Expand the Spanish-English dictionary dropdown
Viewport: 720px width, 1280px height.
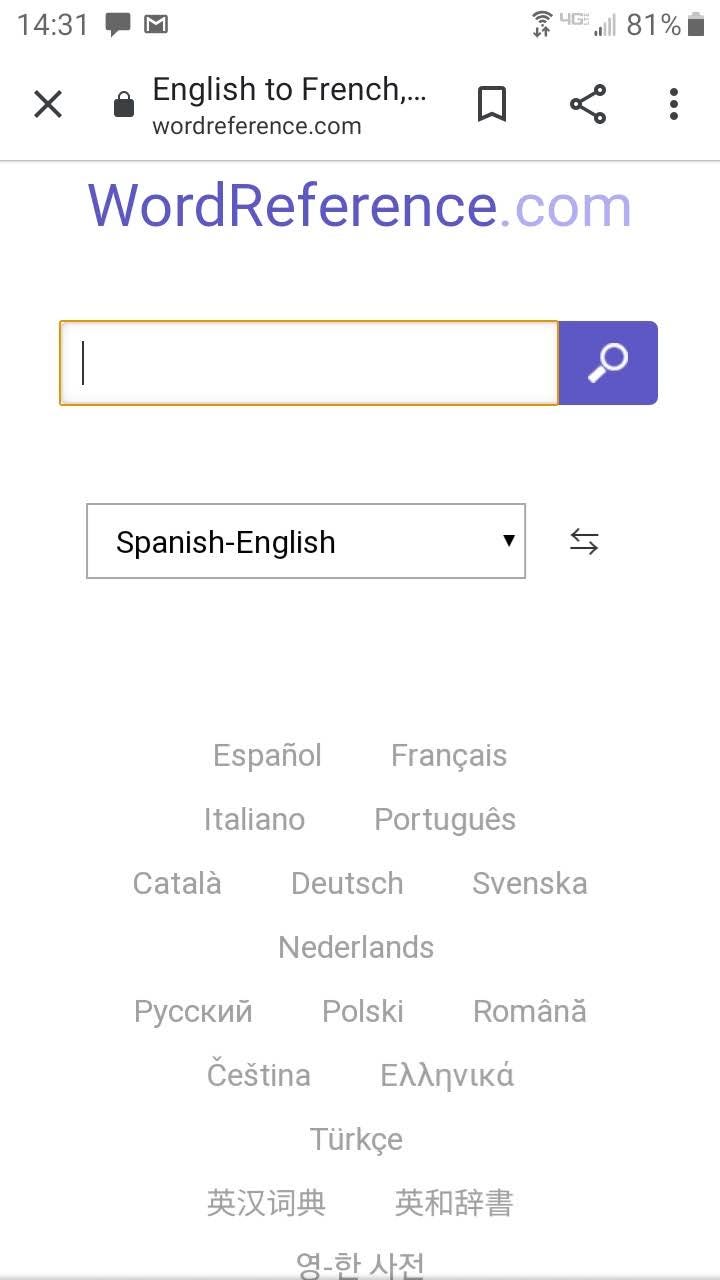tap(306, 541)
